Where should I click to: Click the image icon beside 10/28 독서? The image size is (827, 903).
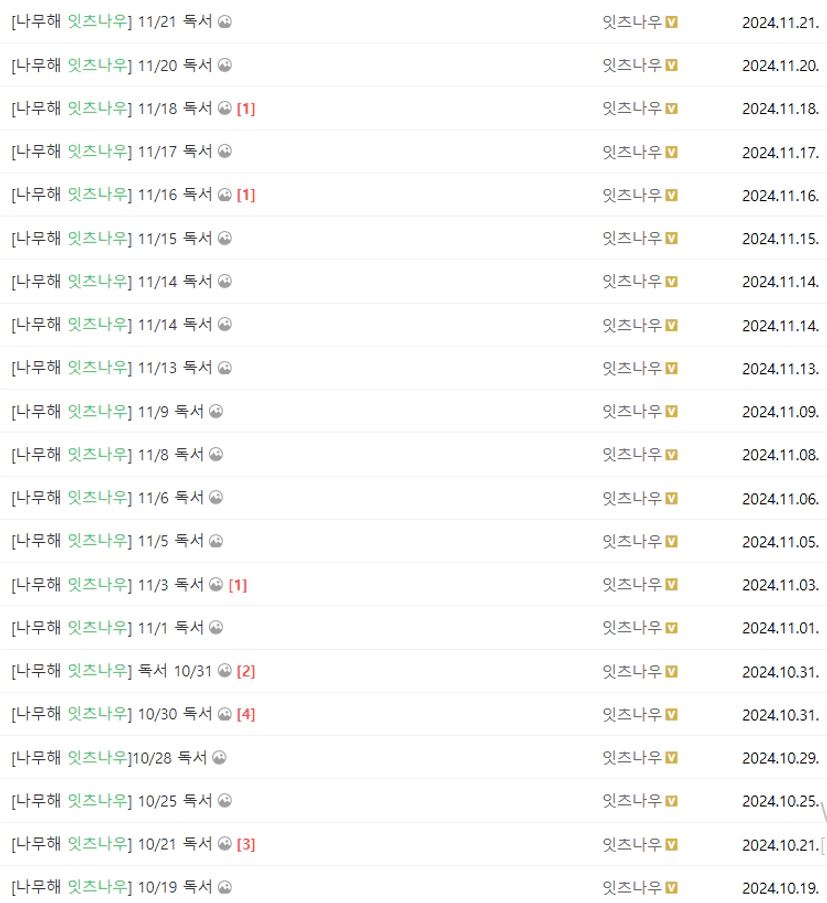tap(219, 758)
